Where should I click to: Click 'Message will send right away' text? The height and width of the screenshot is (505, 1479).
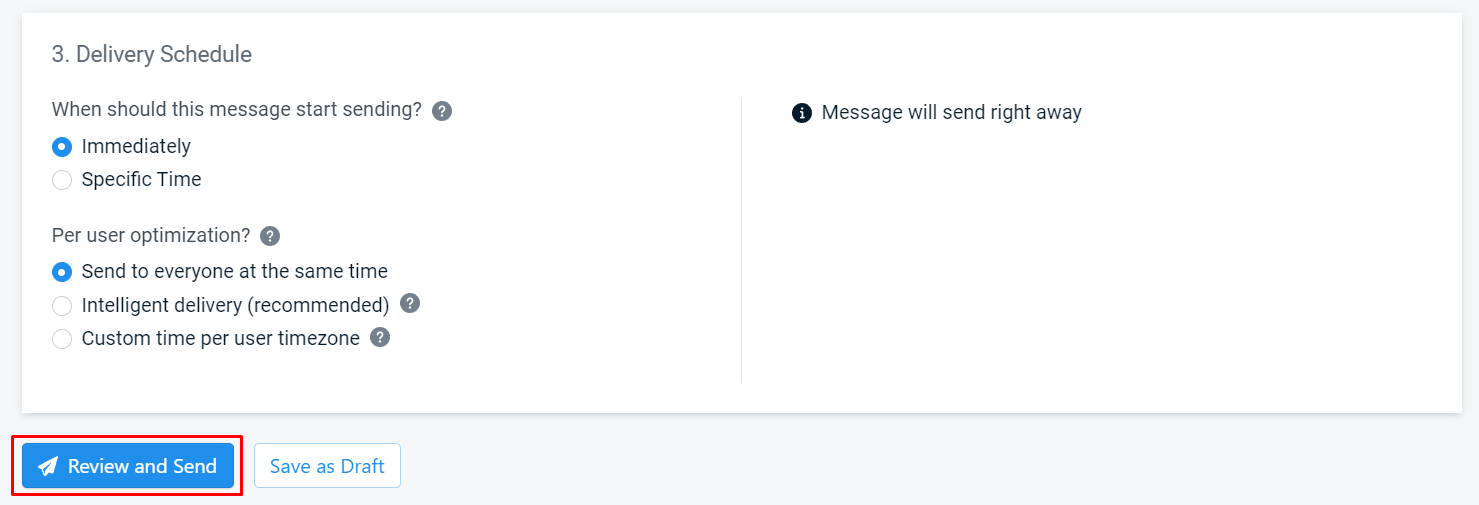pyautogui.click(x=952, y=112)
